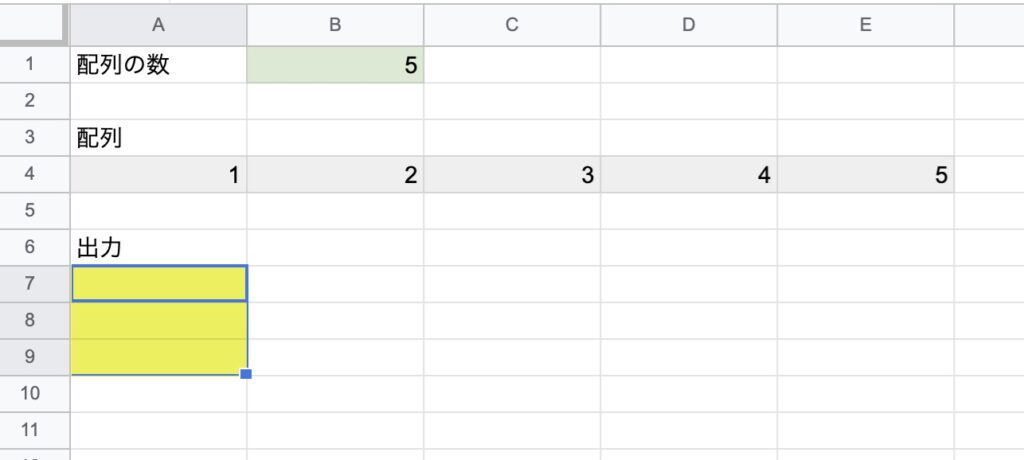The height and width of the screenshot is (460, 1024).
Task: Select column C header
Action: pos(513,25)
